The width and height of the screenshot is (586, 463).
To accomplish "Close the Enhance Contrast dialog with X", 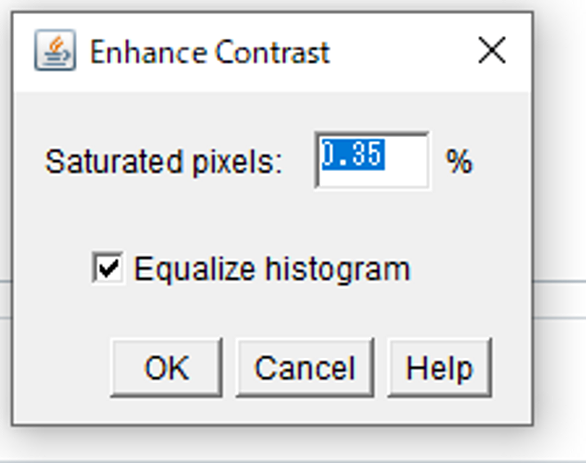I will point(492,50).
